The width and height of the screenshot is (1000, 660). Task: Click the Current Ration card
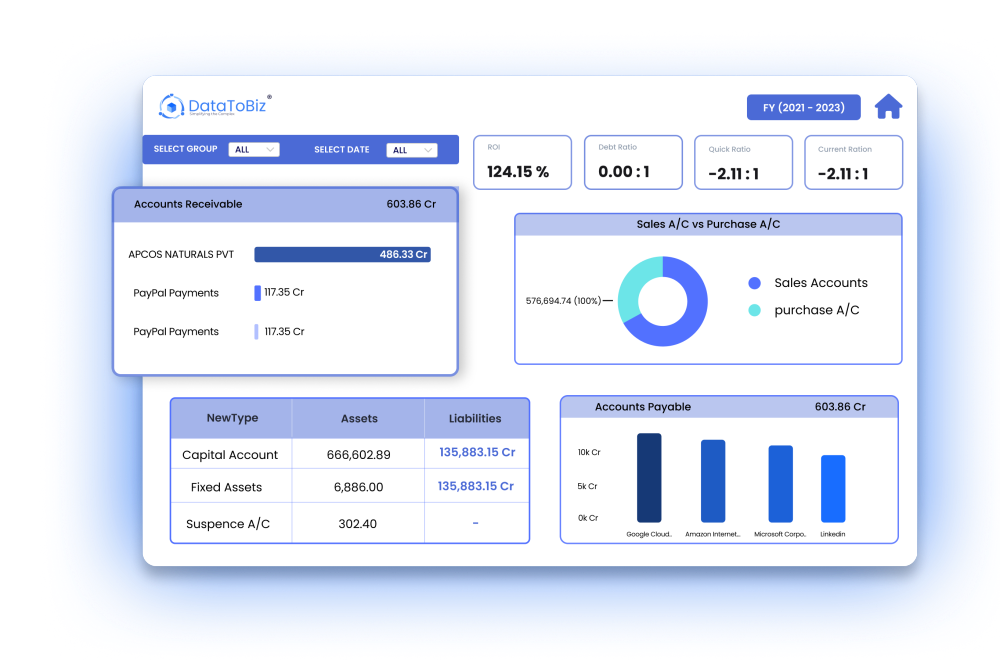pos(853,163)
